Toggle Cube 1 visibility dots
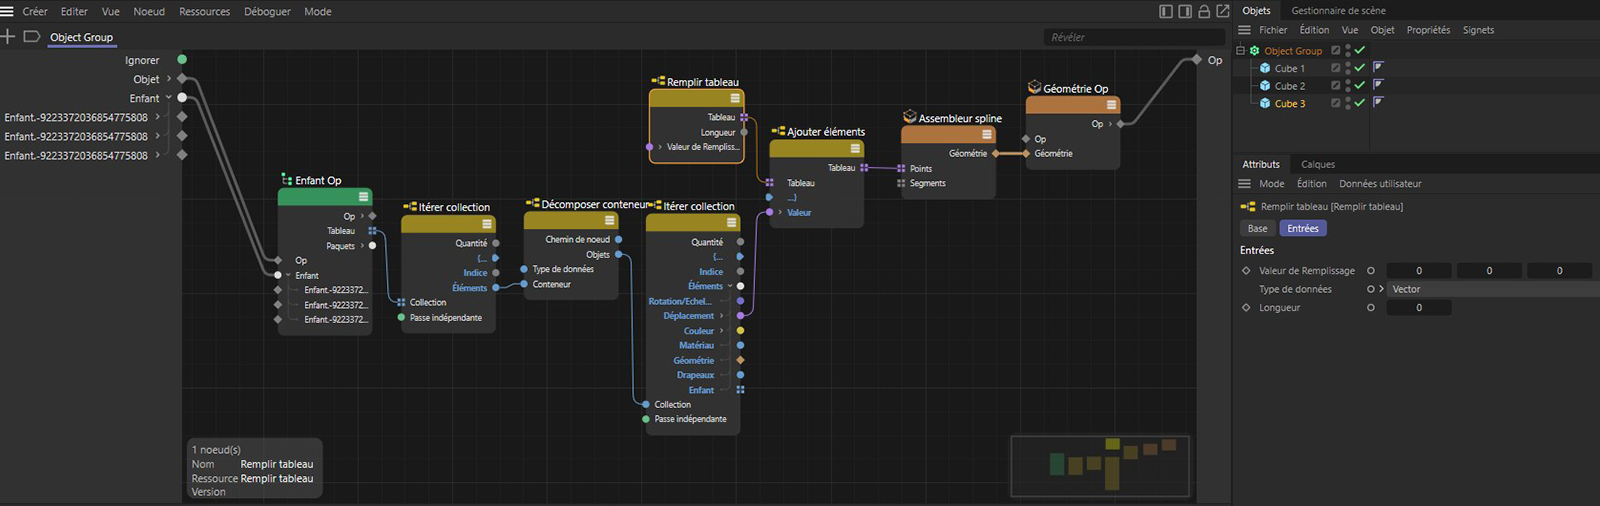Screen dimensions: 1600x506 click(x=1348, y=68)
